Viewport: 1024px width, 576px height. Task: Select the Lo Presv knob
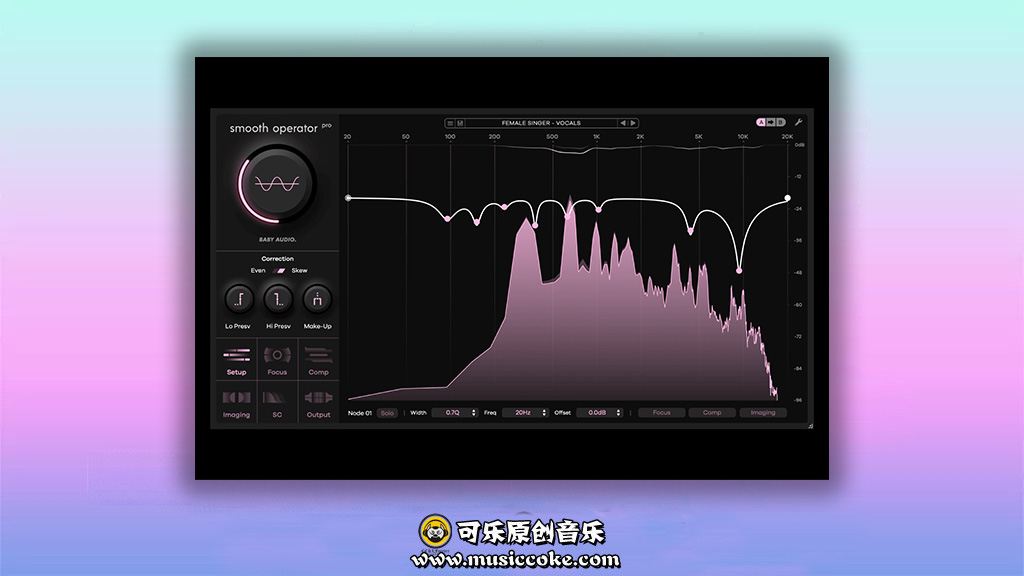pyautogui.click(x=238, y=300)
